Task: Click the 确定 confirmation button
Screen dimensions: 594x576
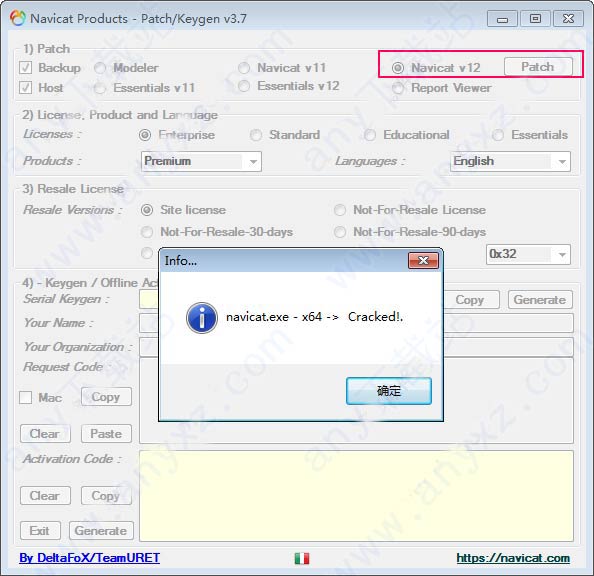Action: click(x=389, y=391)
